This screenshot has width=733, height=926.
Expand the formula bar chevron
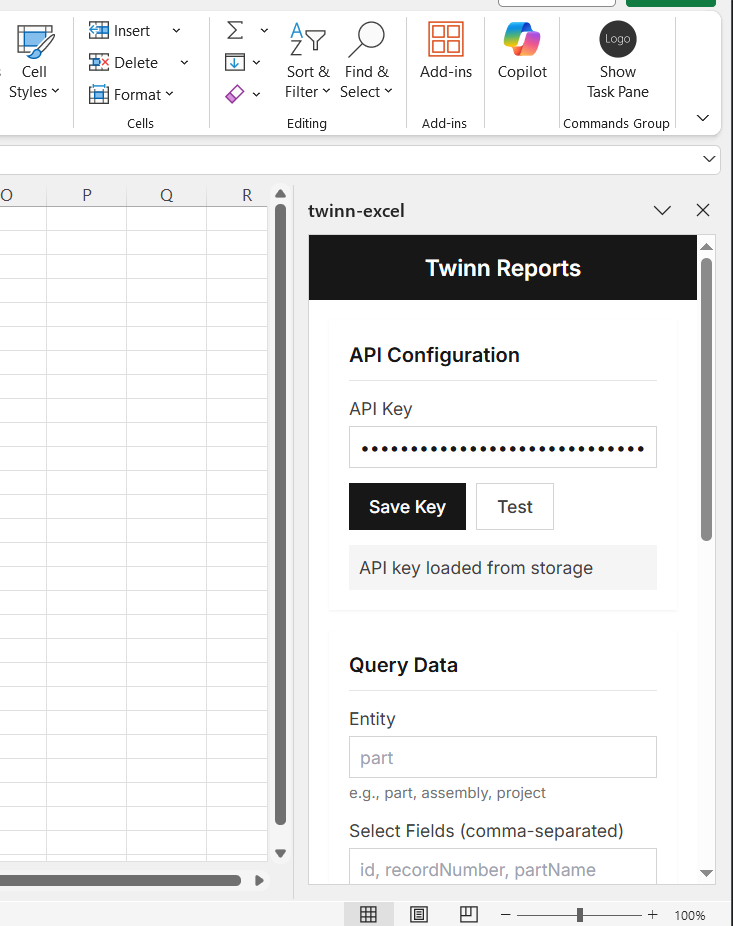(x=709, y=159)
